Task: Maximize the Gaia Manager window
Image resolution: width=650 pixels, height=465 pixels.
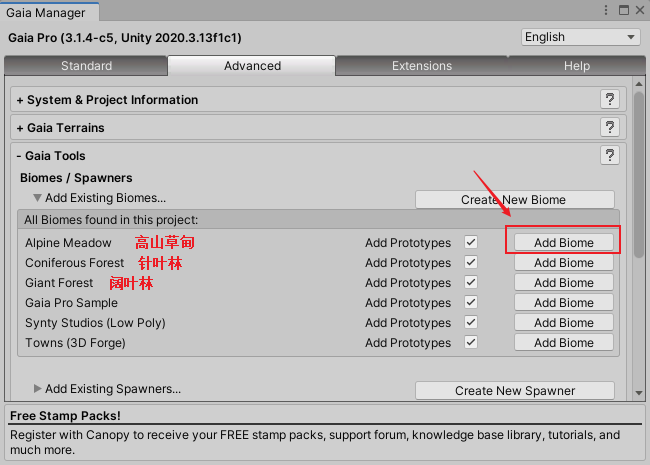Action: point(623,10)
